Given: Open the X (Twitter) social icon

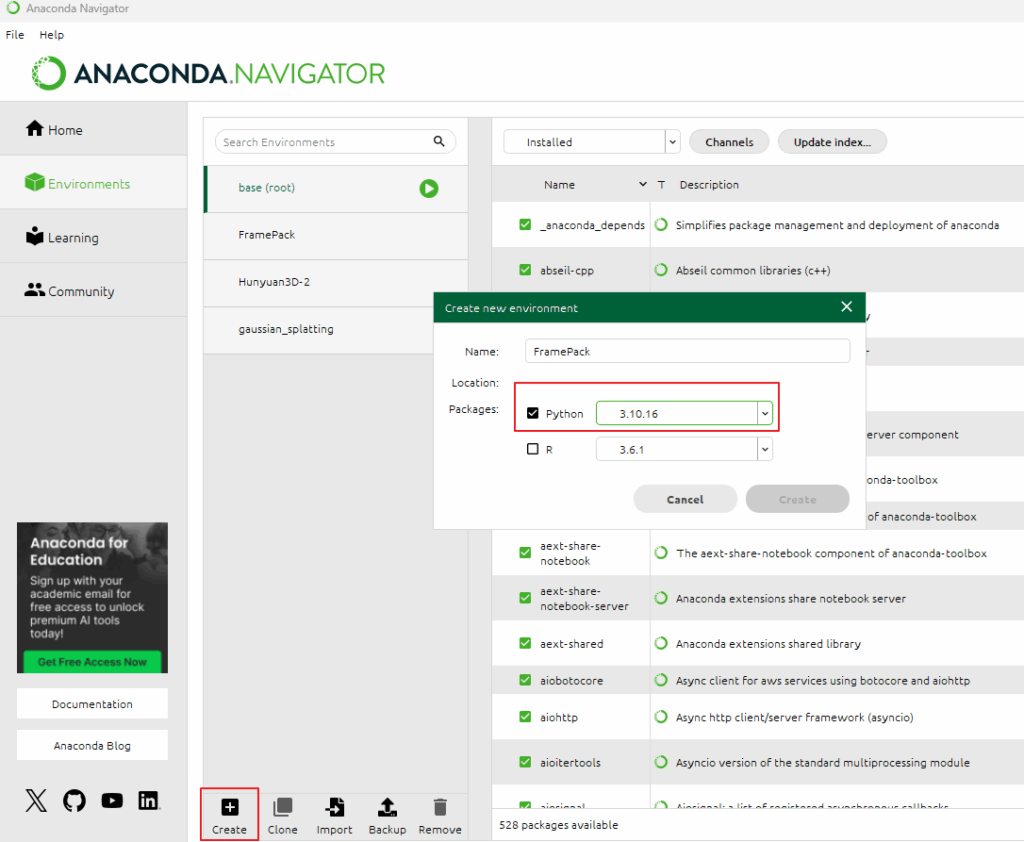Looking at the screenshot, I should coord(37,800).
